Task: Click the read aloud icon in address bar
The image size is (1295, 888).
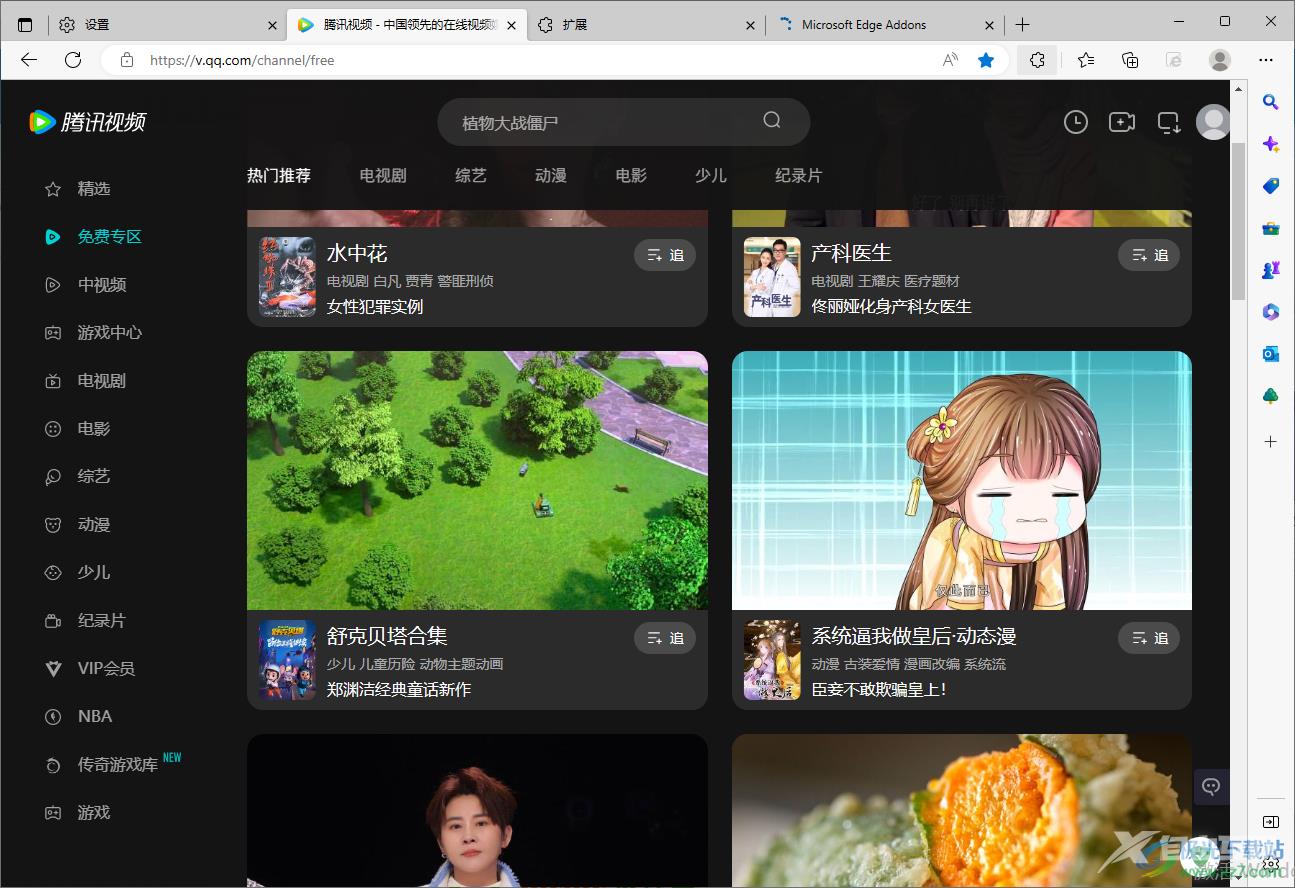Action: click(x=950, y=60)
